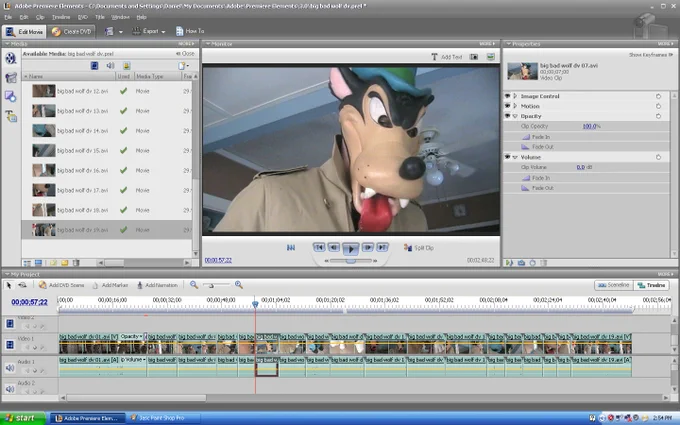Click the Create DVD button

pyautogui.click(x=72, y=31)
